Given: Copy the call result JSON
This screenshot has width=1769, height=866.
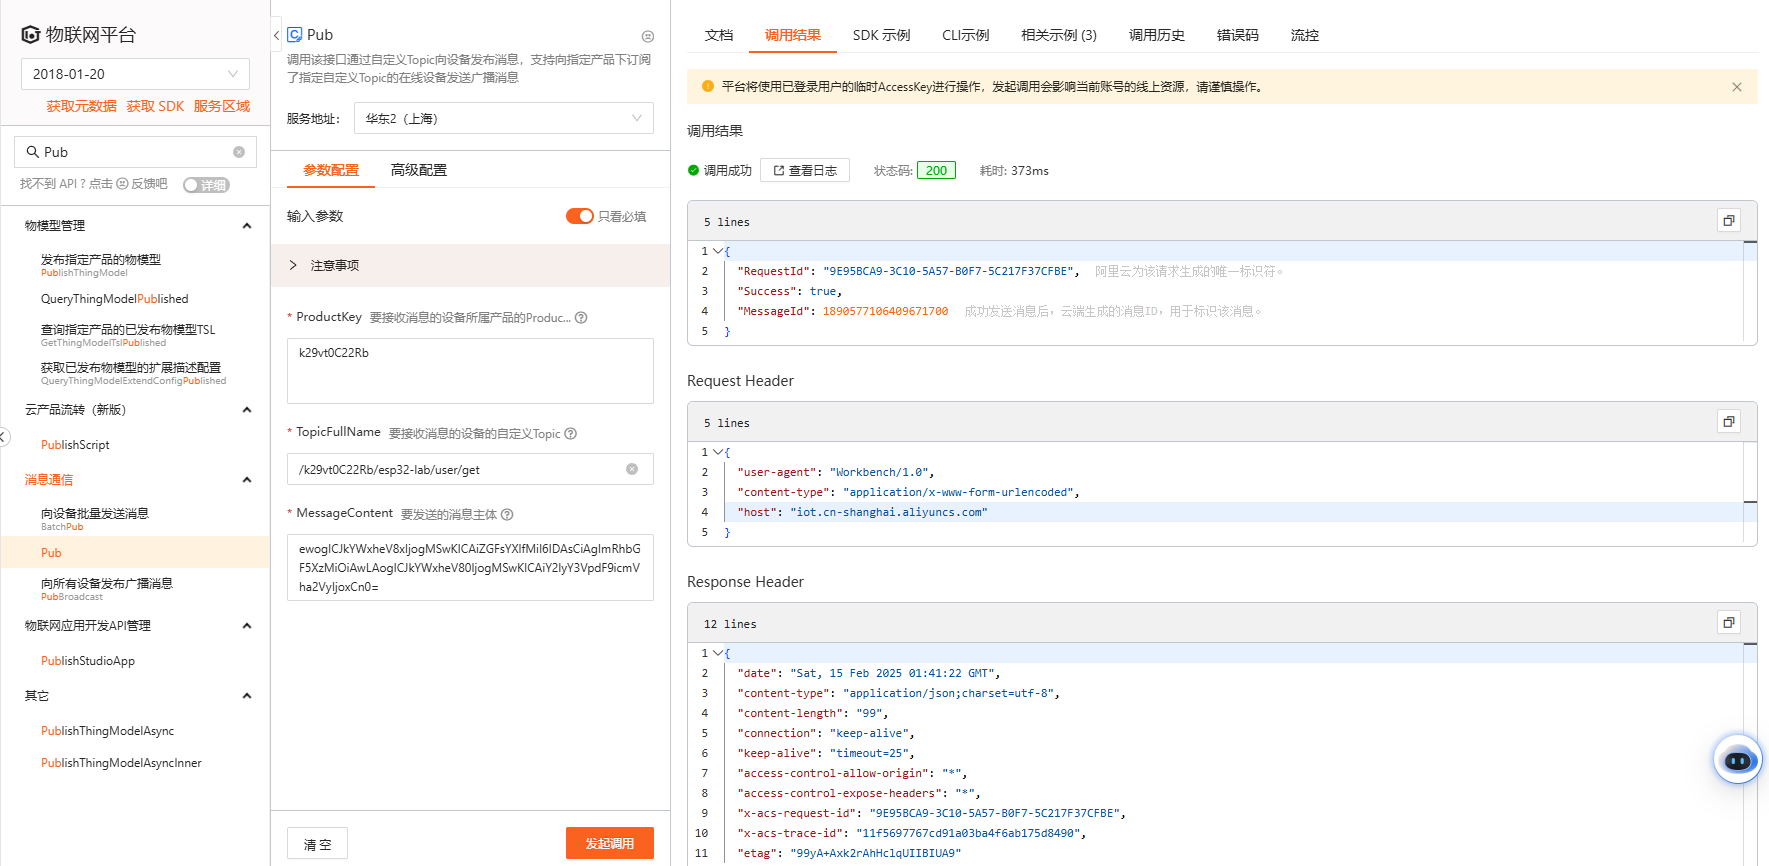Looking at the screenshot, I should [x=1728, y=221].
